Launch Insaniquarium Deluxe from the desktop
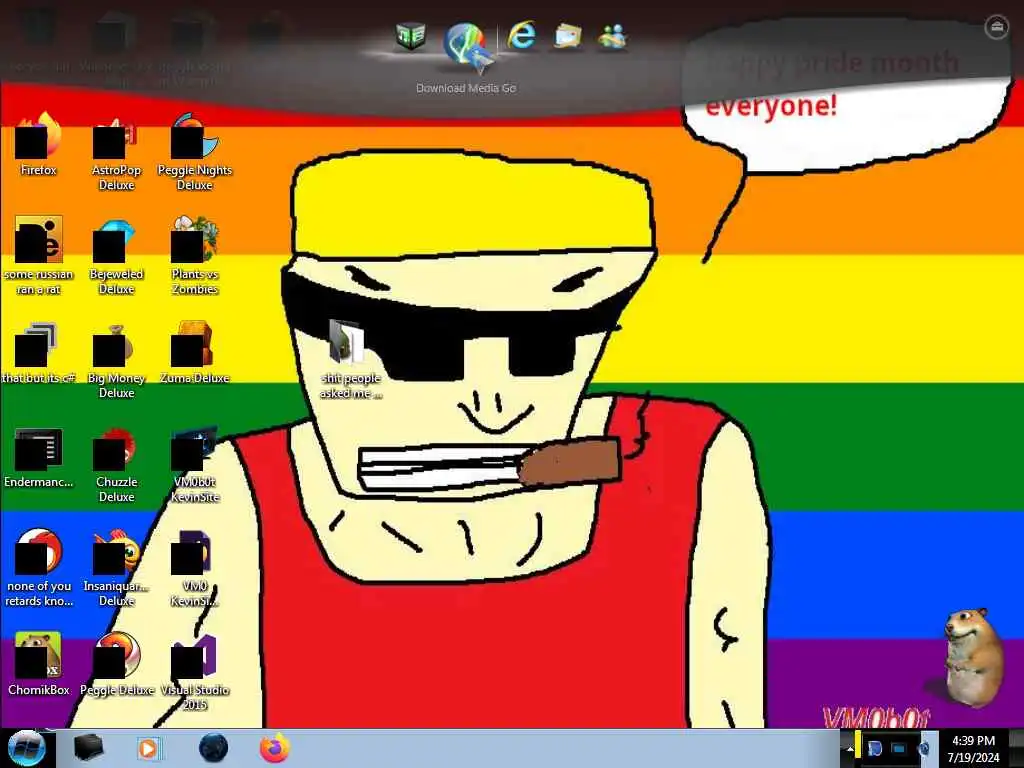The width and height of the screenshot is (1024, 768). [116, 567]
